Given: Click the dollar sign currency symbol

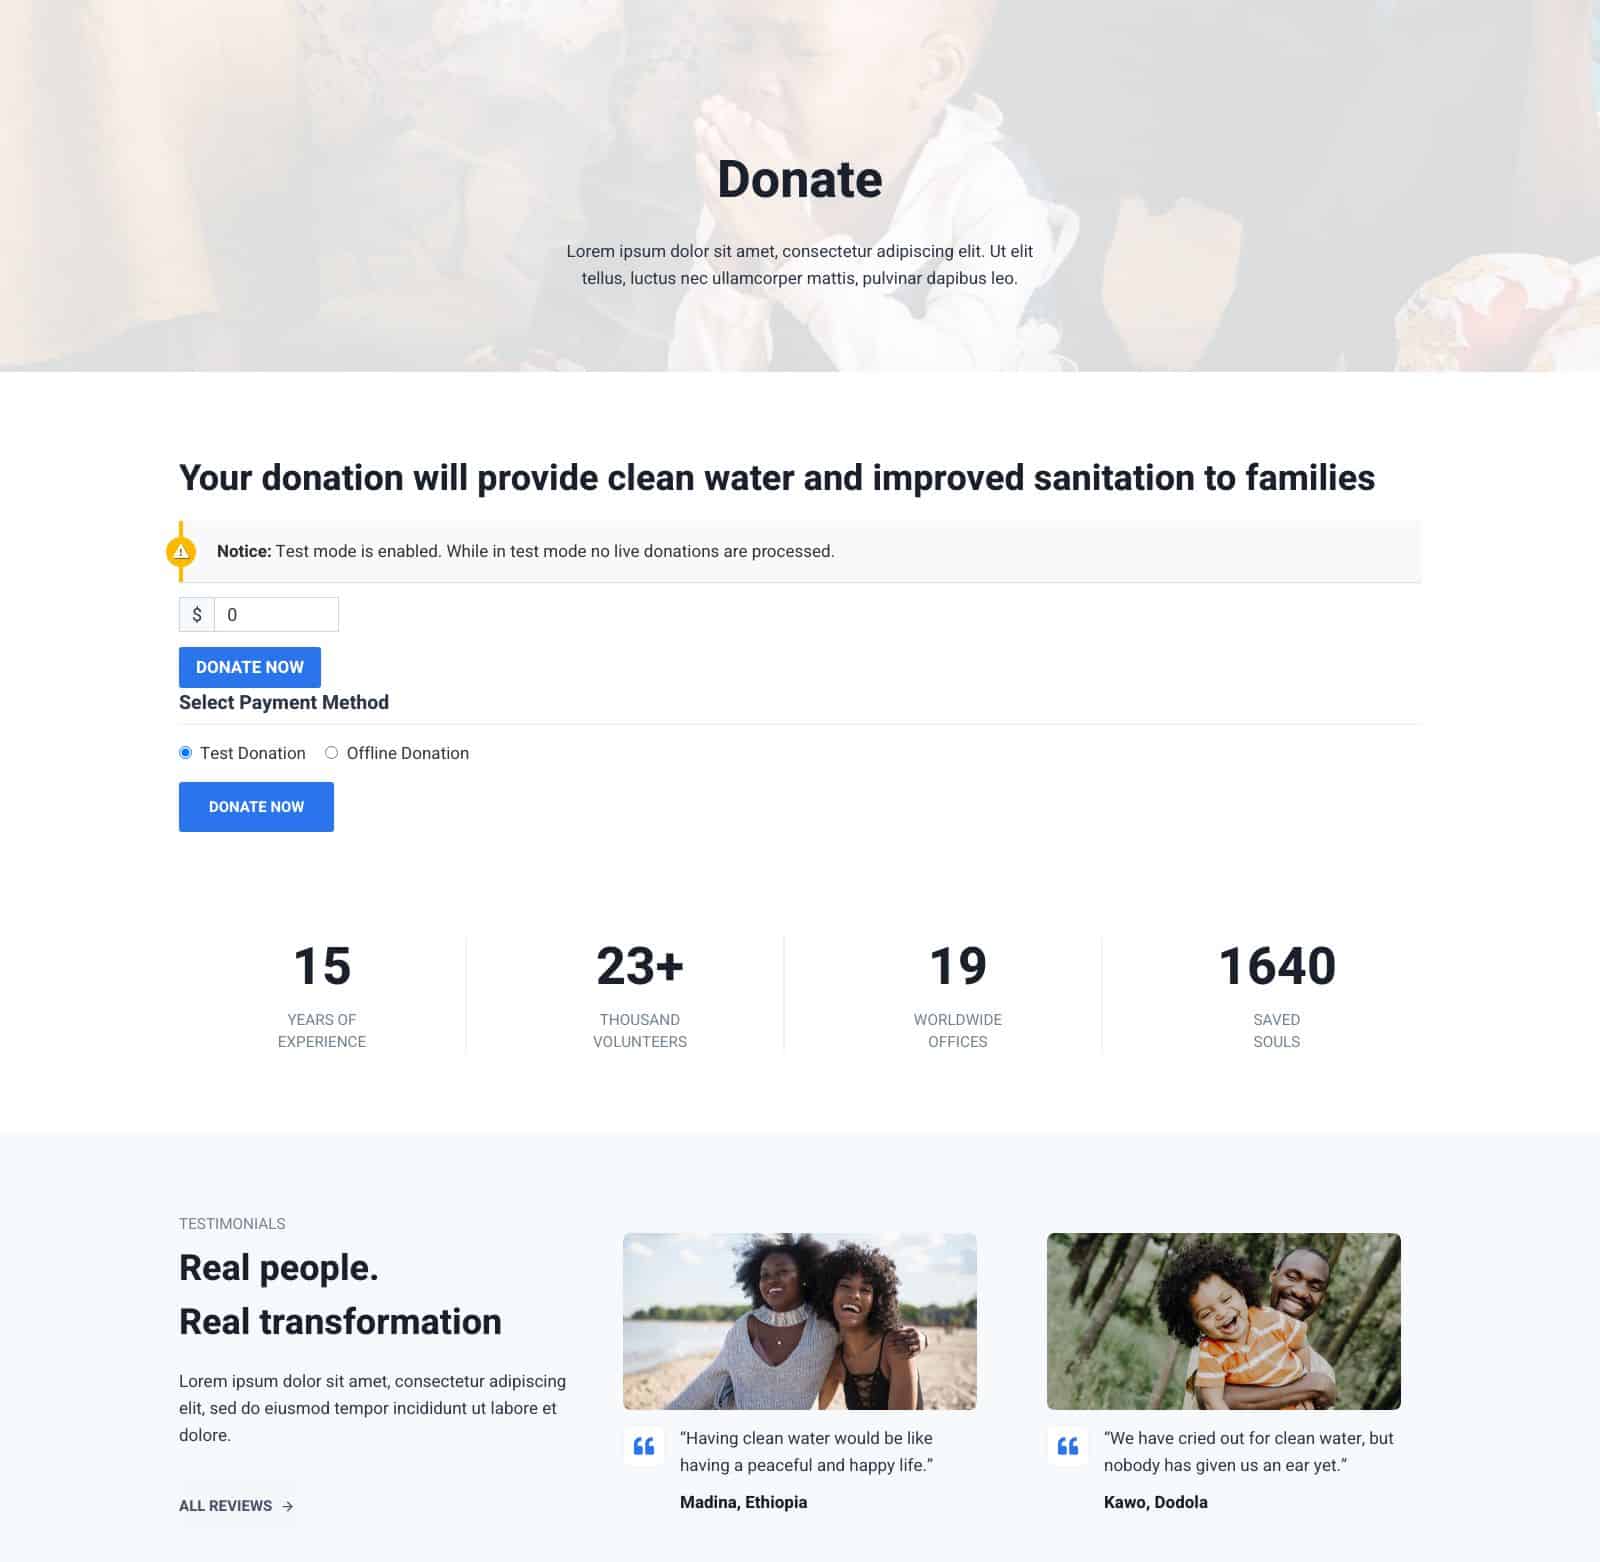Looking at the screenshot, I should (197, 615).
